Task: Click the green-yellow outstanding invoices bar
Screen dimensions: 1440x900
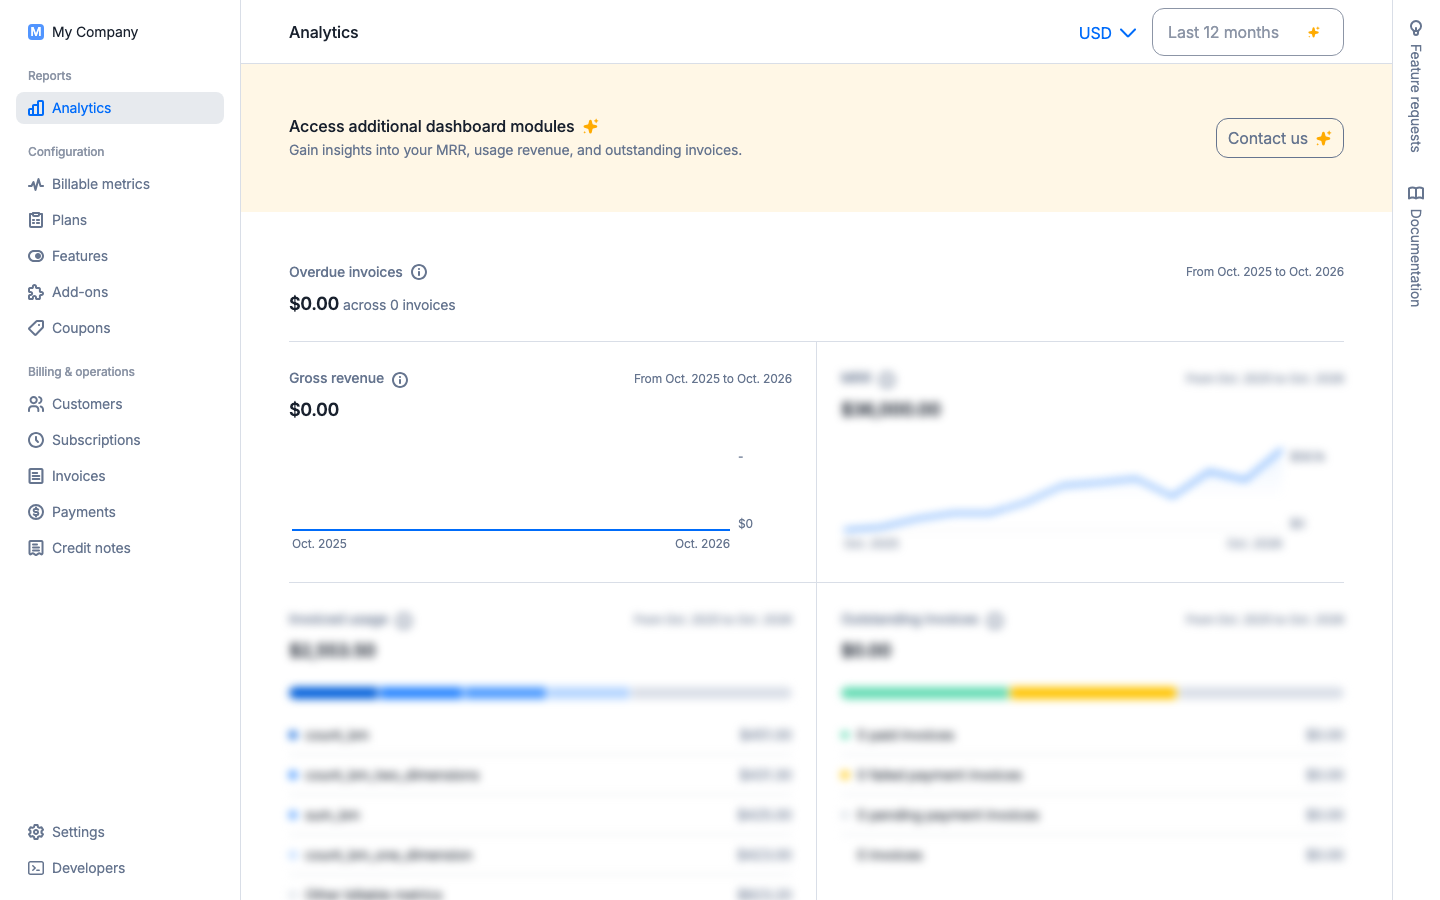Action: [1092, 692]
